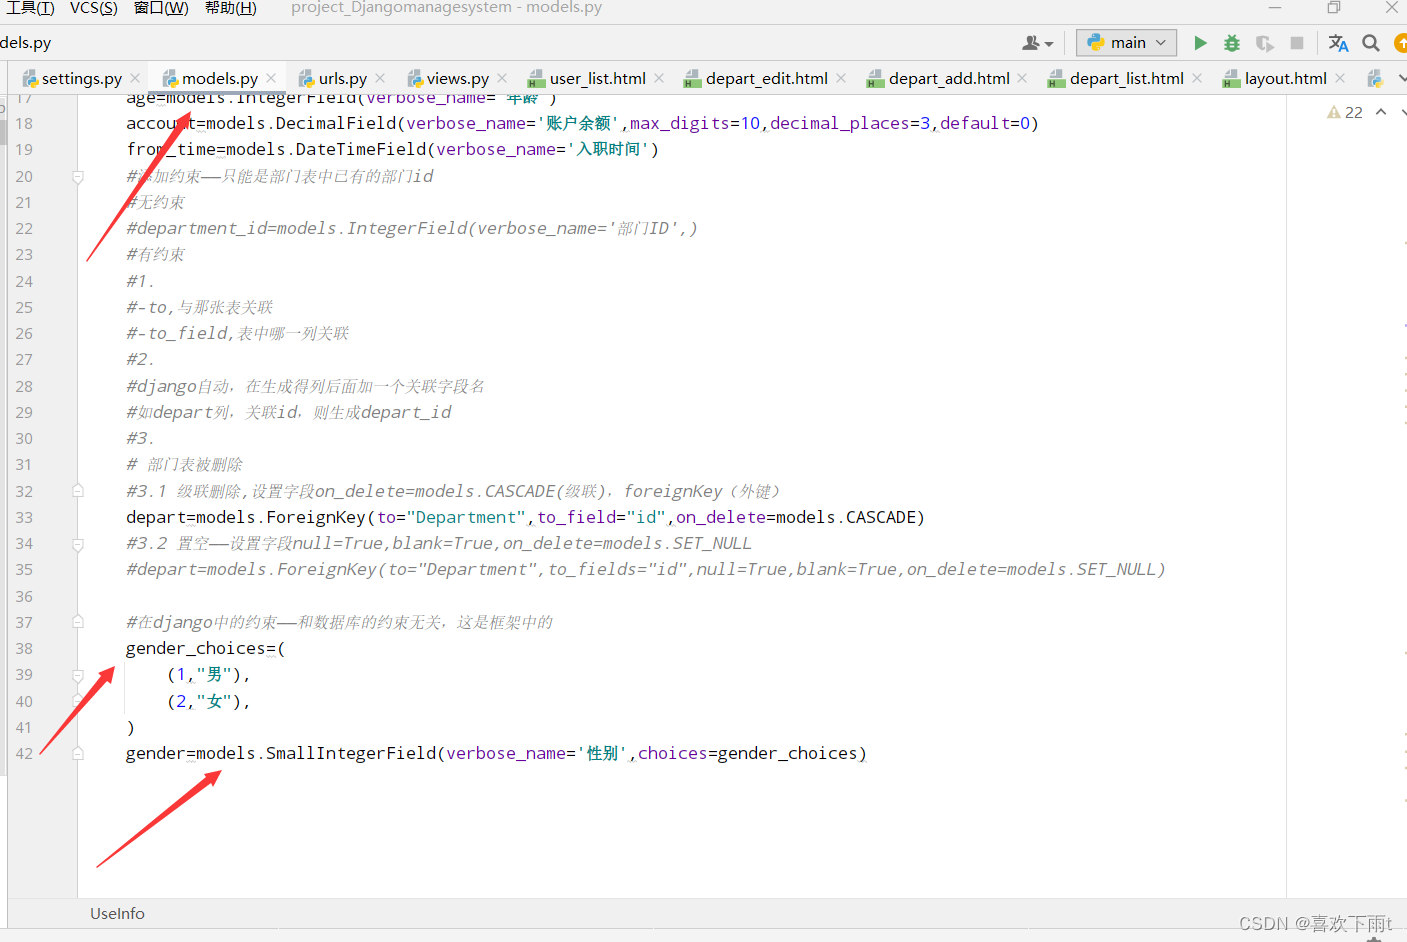This screenshot has width=1407, height=942.
Task: Click the project_Djangomanagesystem title text
Action: (x=401, y=8)
